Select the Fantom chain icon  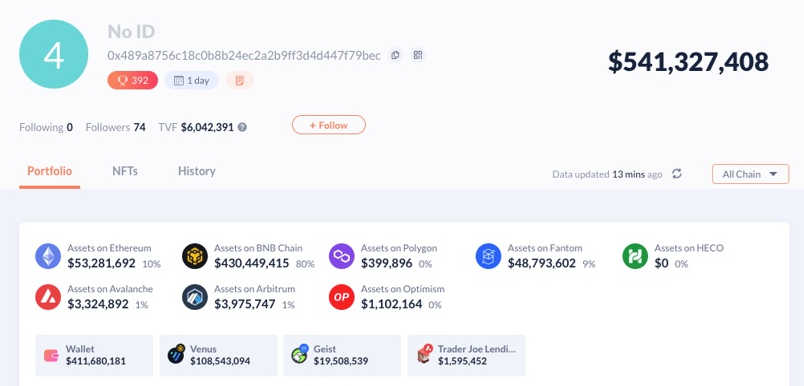click(488, 256)
